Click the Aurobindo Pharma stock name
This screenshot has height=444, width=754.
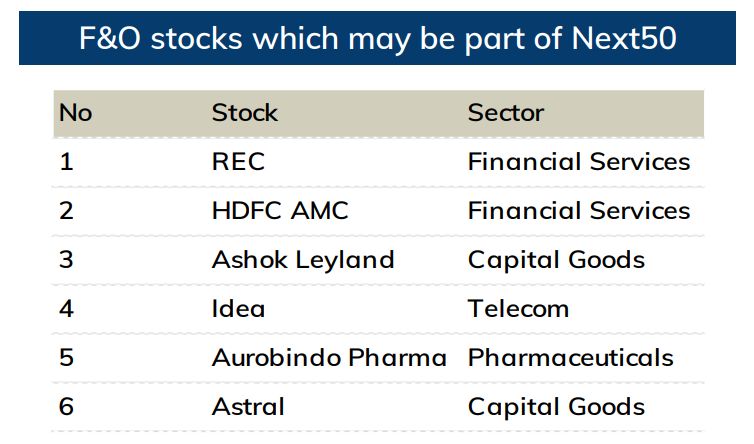(329, 358)
